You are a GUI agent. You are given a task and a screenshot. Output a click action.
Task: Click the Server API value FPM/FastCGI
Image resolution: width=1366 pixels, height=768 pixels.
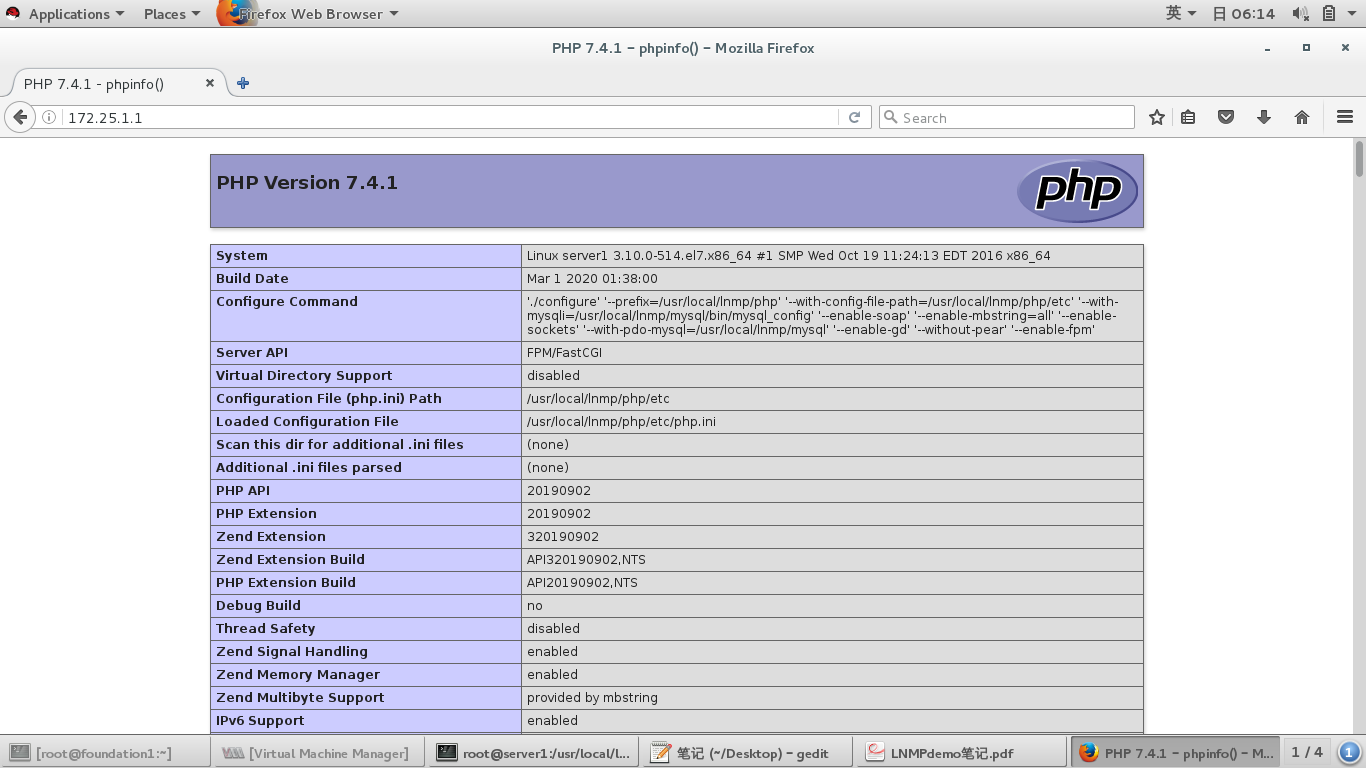tap(564, 353)
